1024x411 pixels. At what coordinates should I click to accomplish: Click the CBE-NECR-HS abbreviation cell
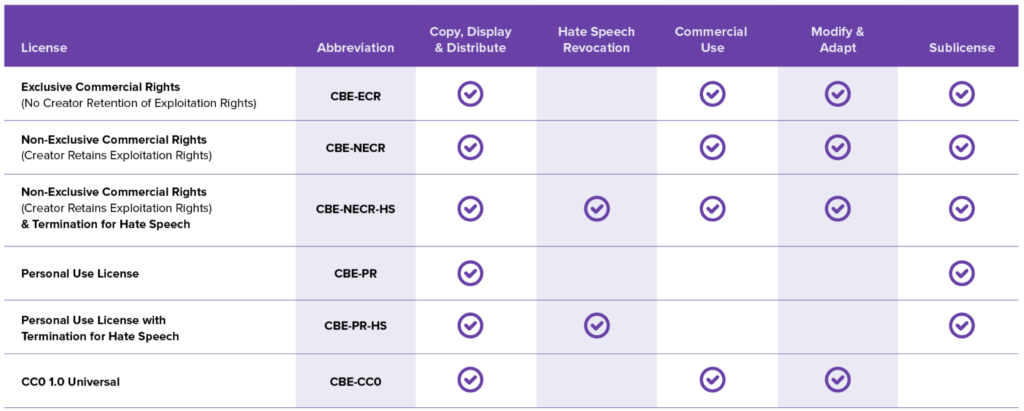[x=355, y=208]
